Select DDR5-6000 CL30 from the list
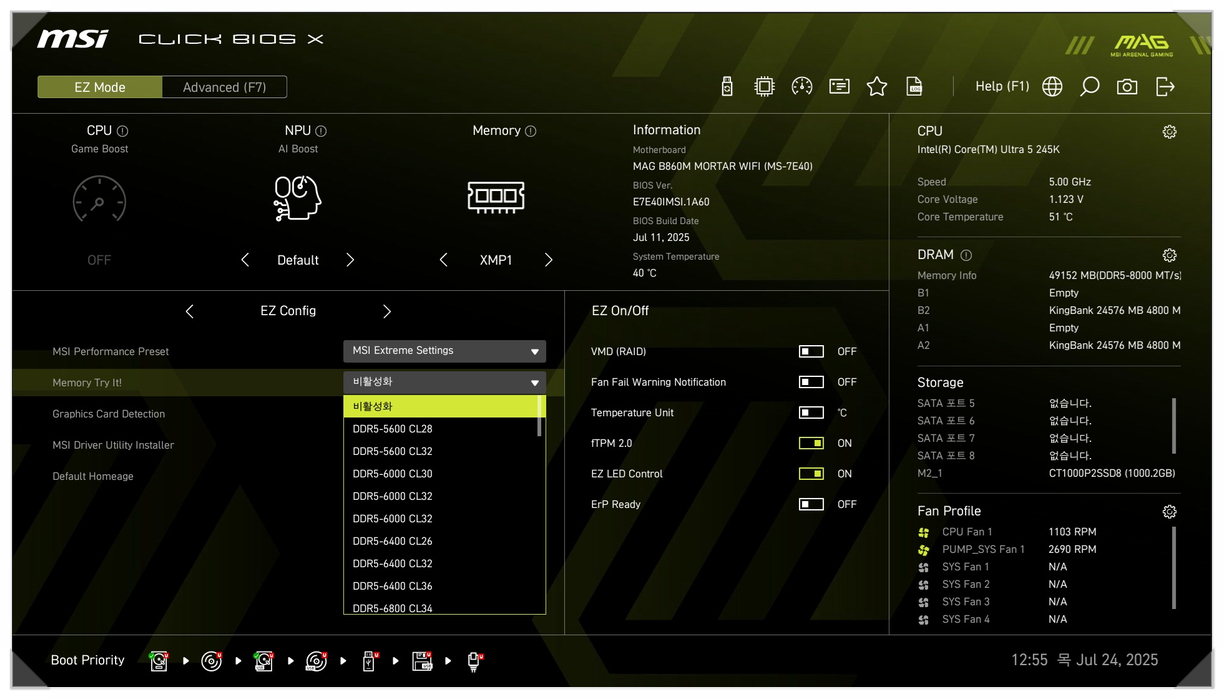The width and height of the screenshot is (1224, 699). [x=393, y=474]
